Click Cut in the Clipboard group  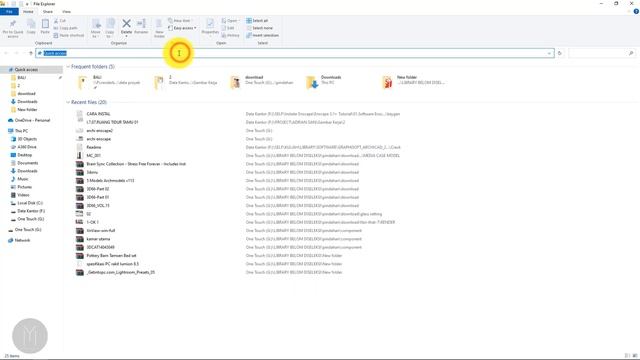pos(60,20)
